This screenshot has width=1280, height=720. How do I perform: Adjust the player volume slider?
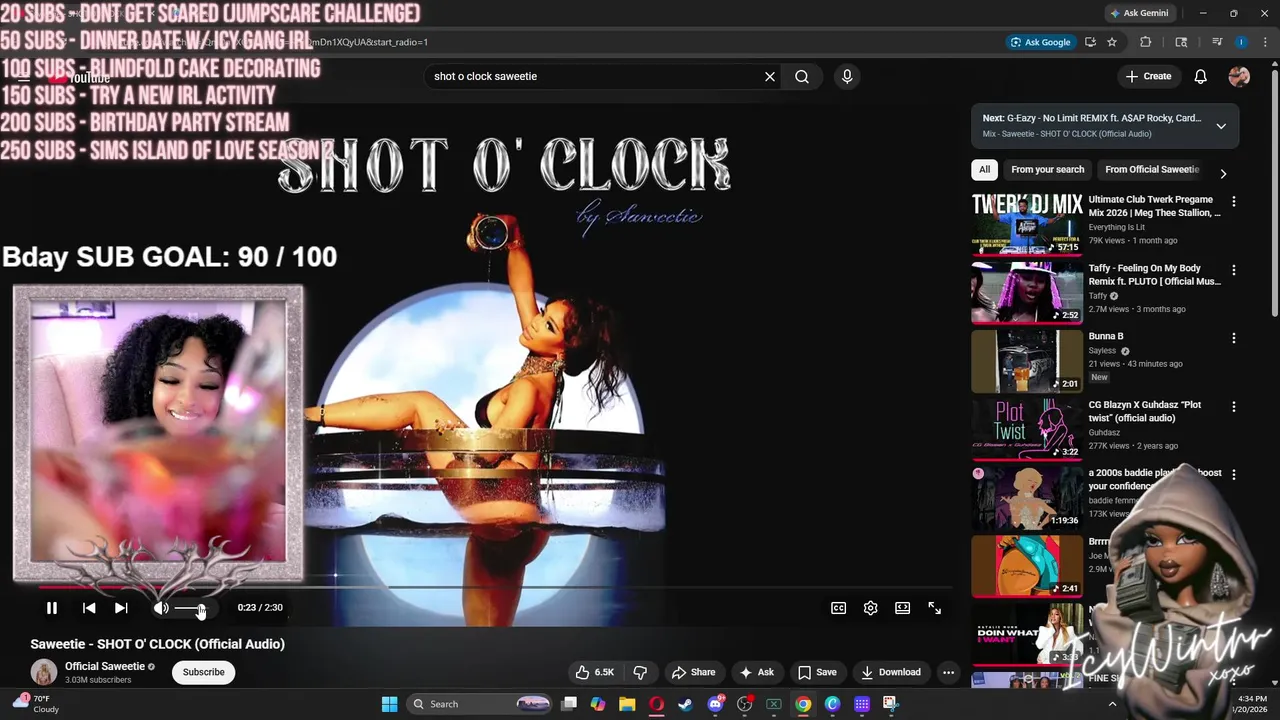pyautogui.click(x=190, y=608)
